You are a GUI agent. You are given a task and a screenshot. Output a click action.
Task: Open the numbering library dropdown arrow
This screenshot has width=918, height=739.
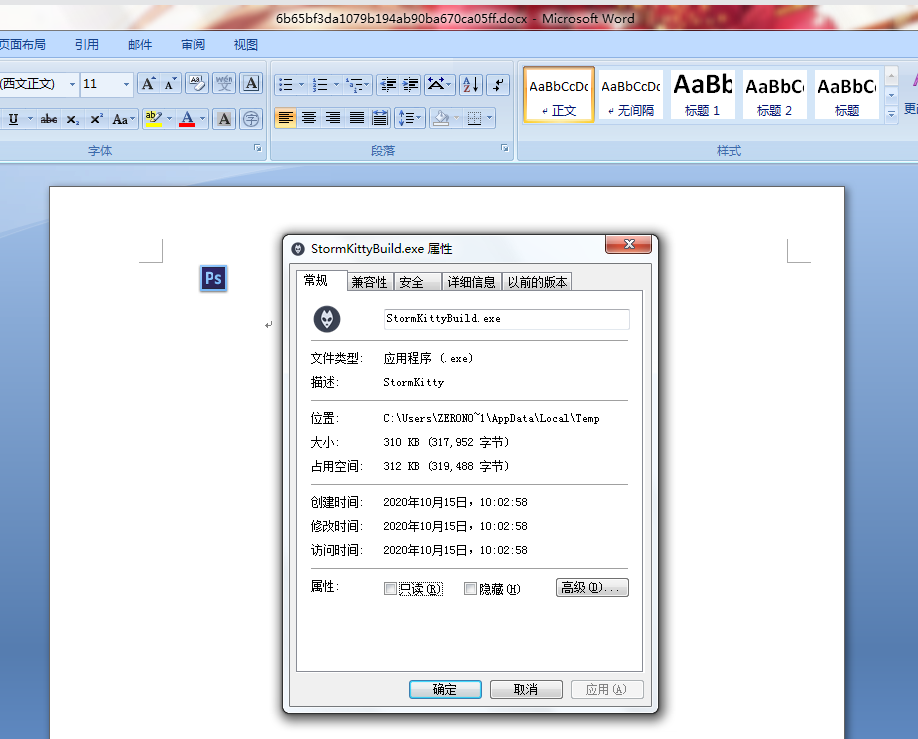point(336,84)
